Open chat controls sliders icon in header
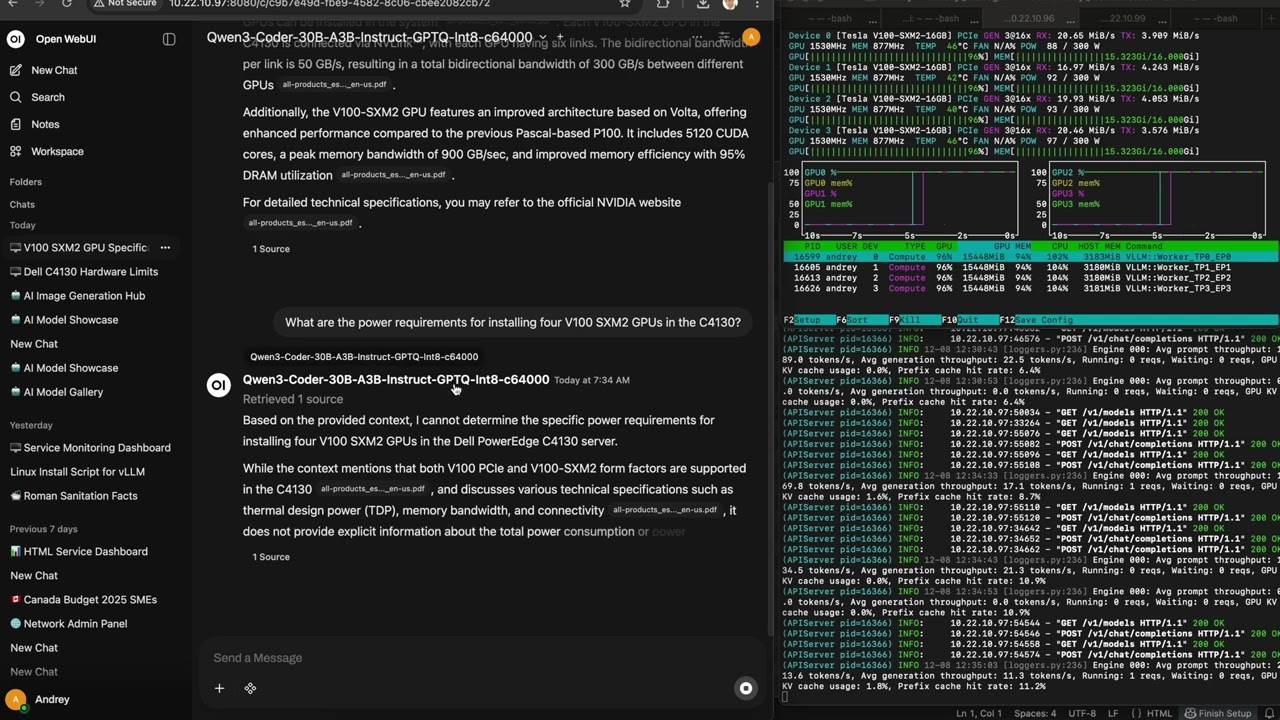 725,38
